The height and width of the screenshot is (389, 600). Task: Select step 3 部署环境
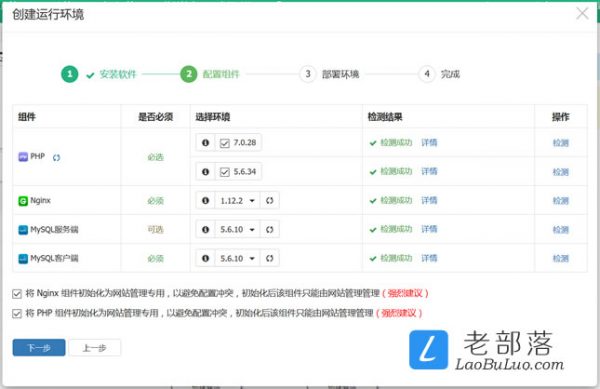tap(329, 74)
